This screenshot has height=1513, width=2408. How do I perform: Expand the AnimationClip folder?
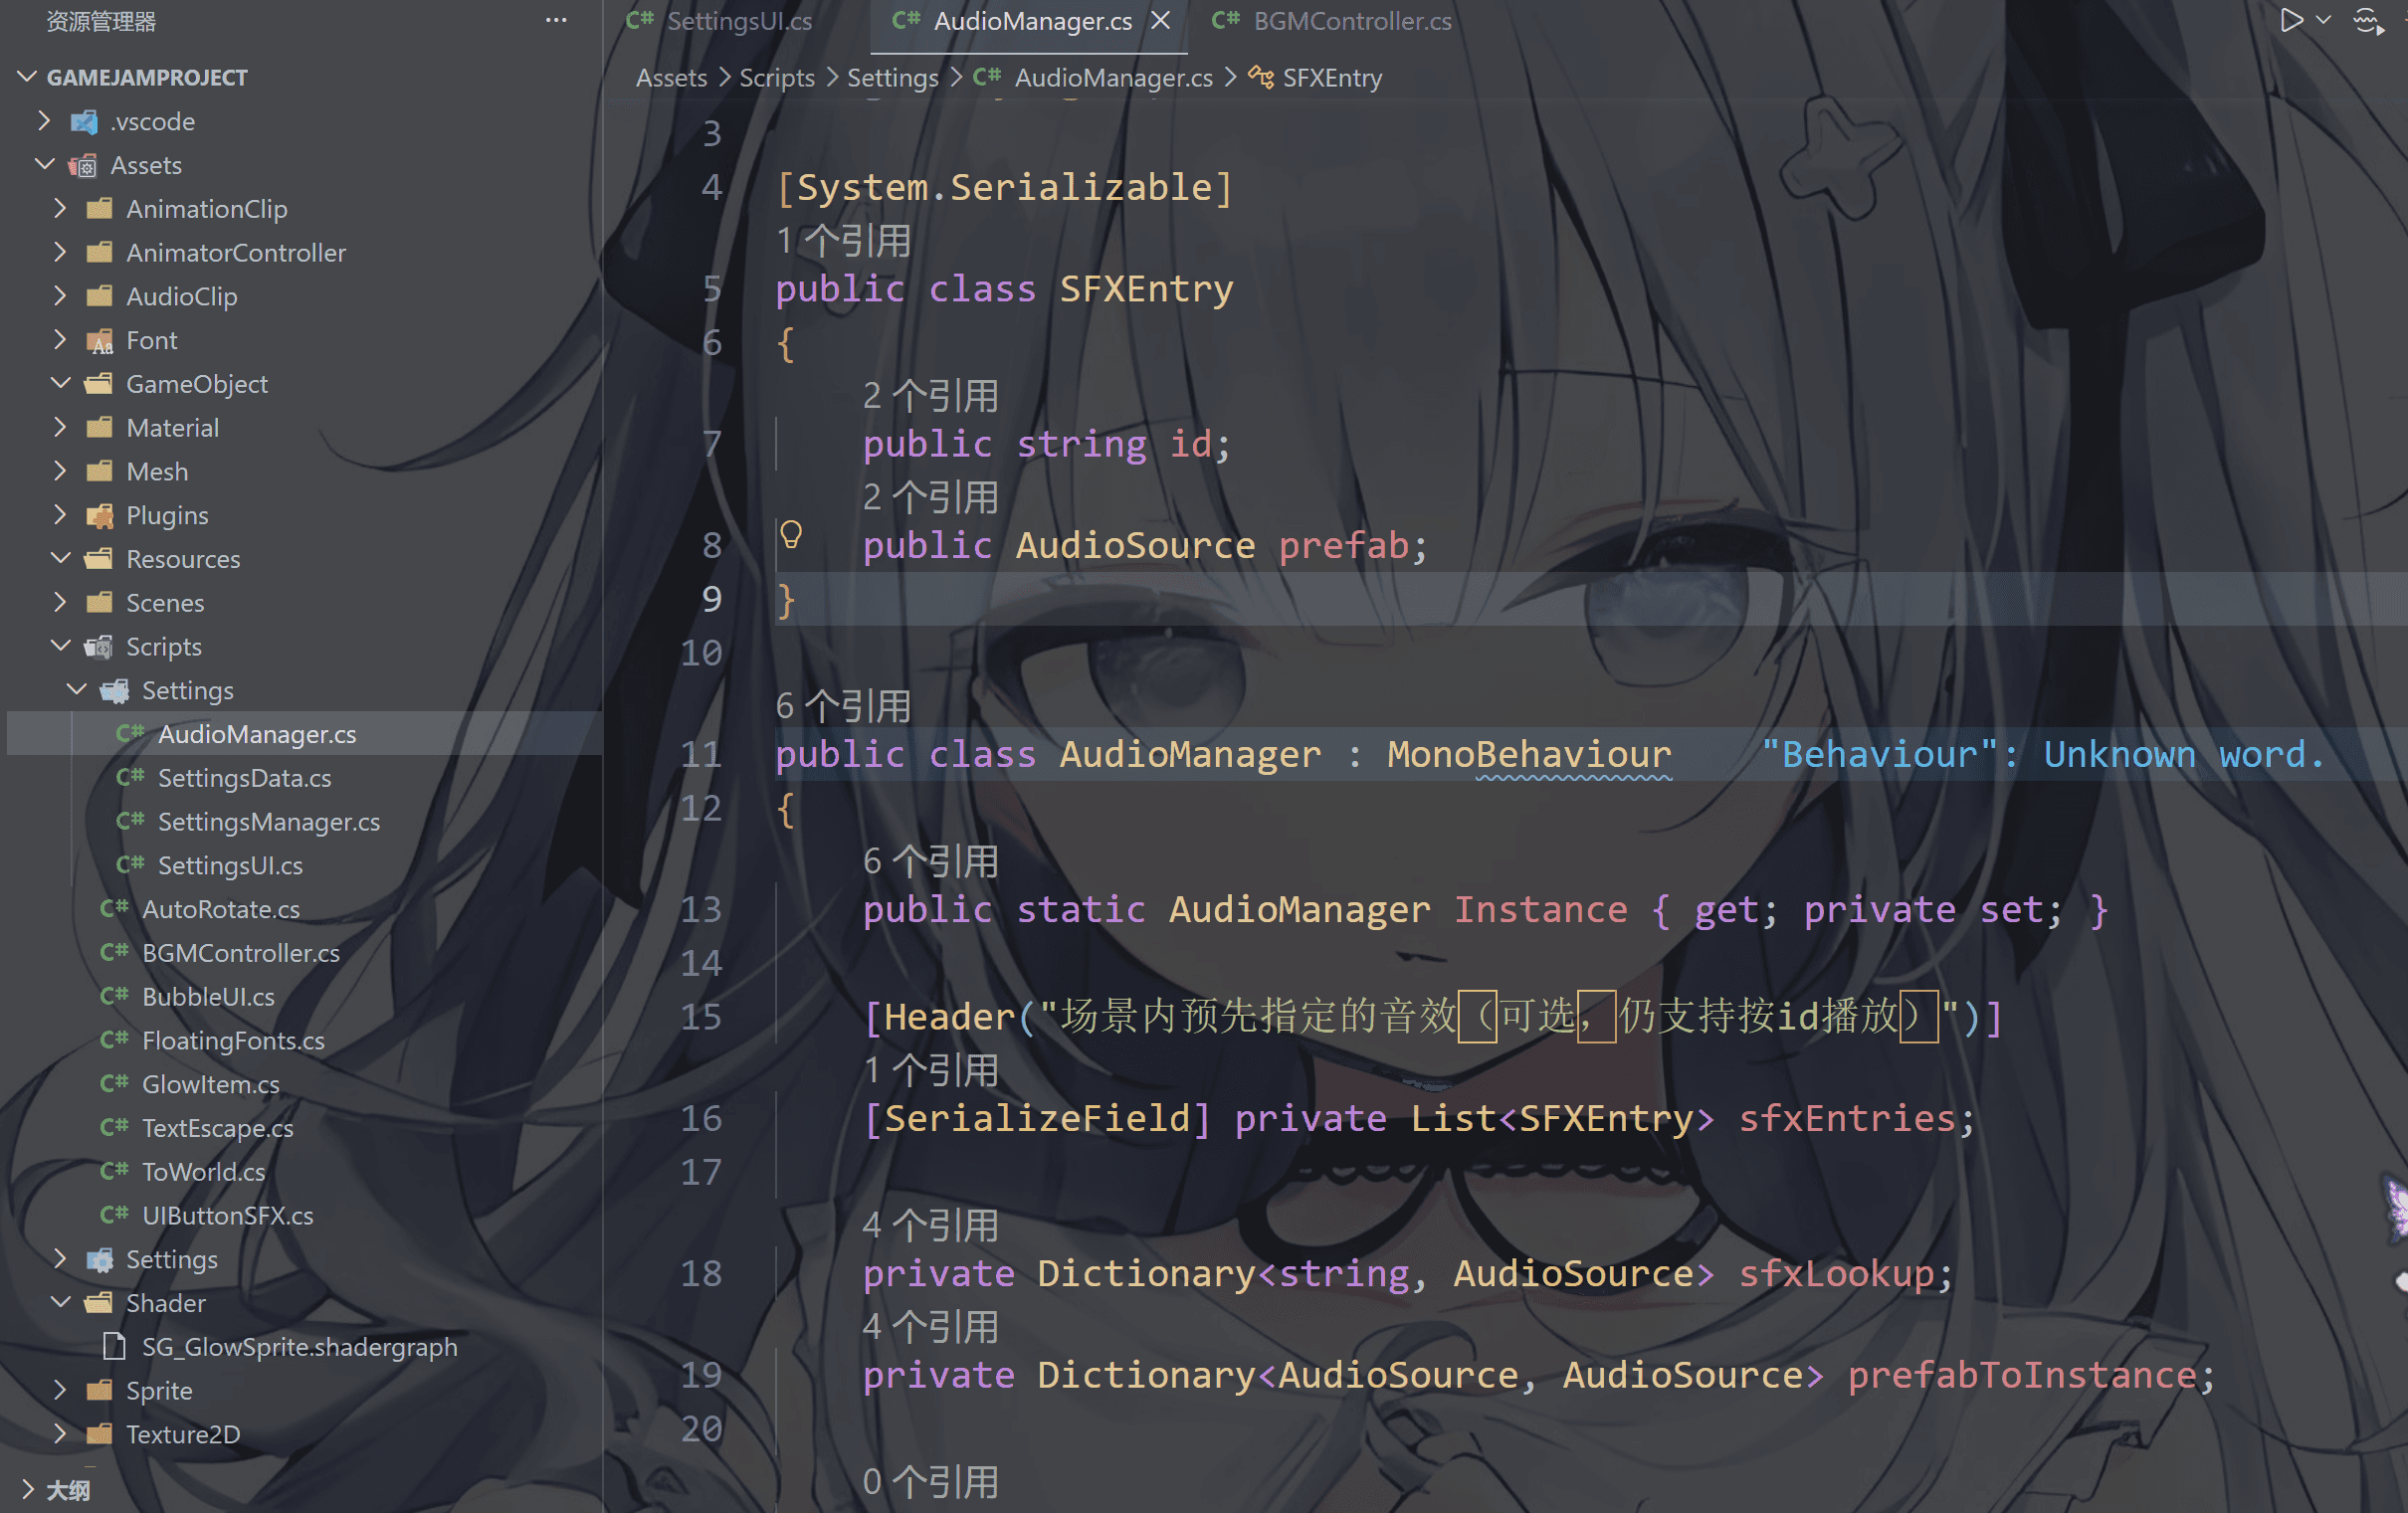point(60,208)
